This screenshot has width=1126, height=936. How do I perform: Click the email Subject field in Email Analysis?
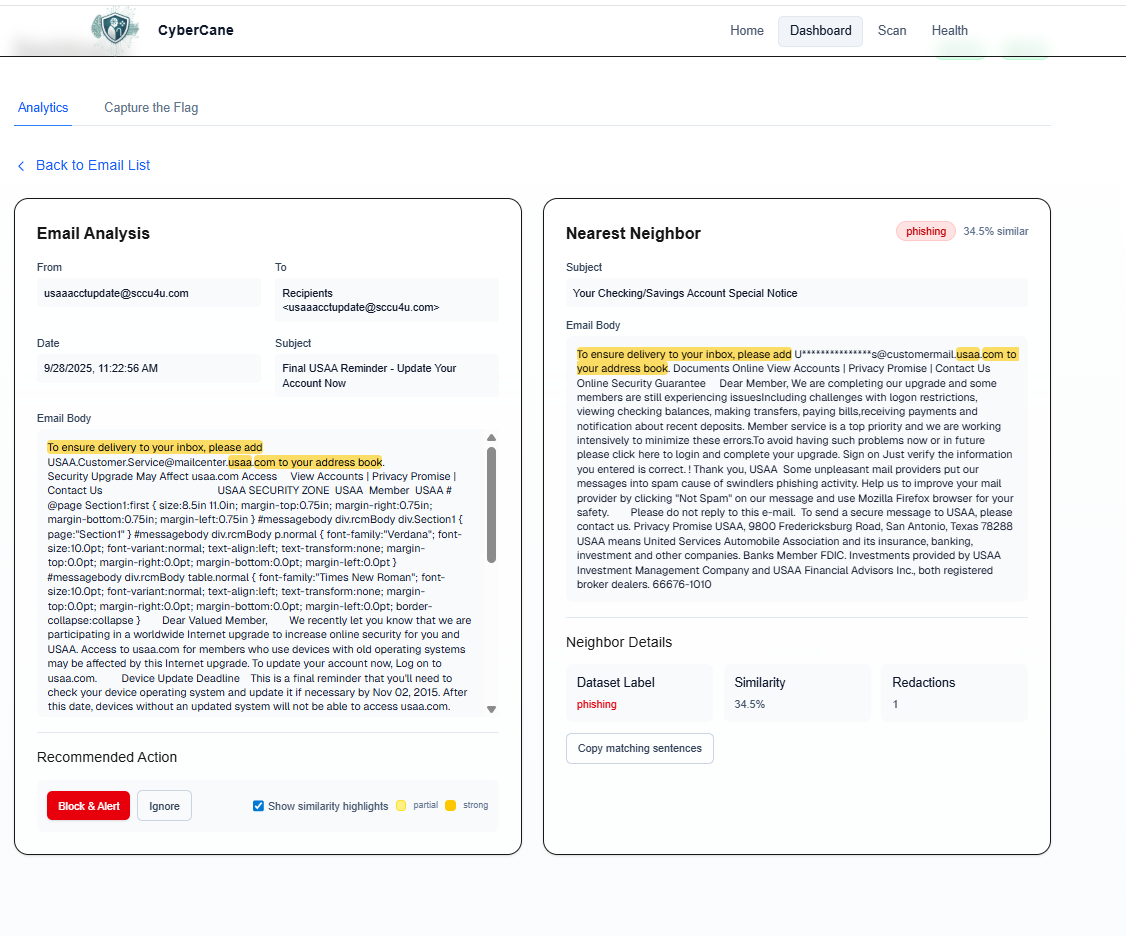click(386, 376)
